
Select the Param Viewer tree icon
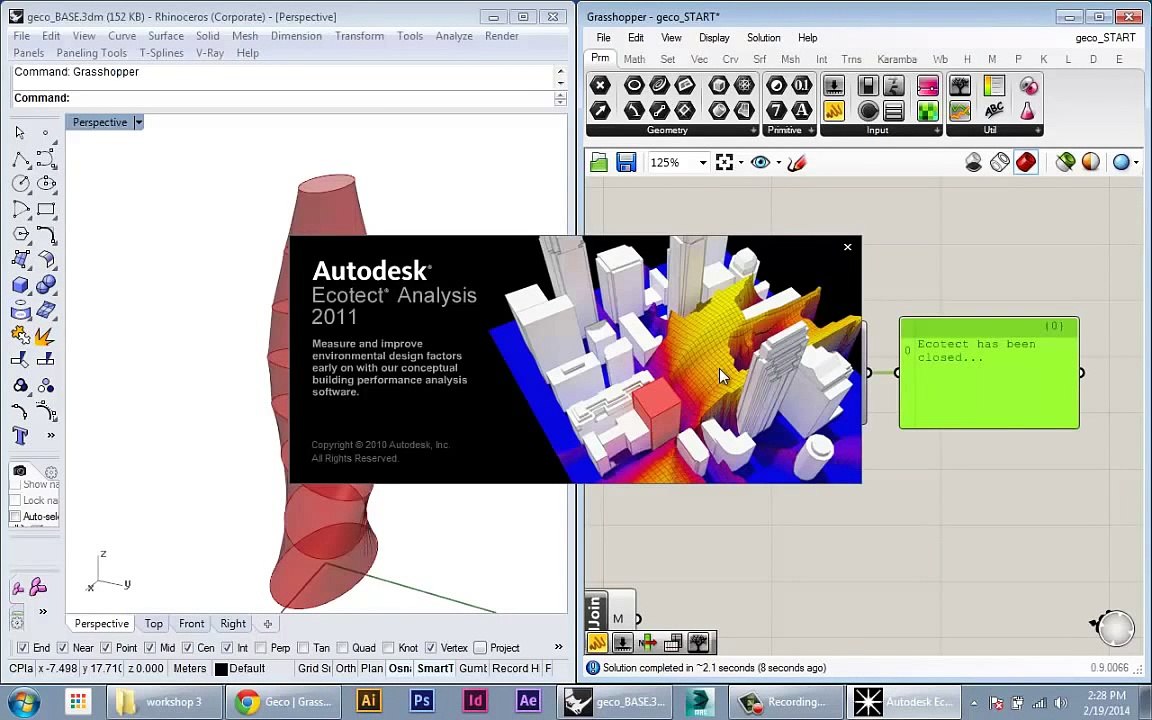coord(960,86)
